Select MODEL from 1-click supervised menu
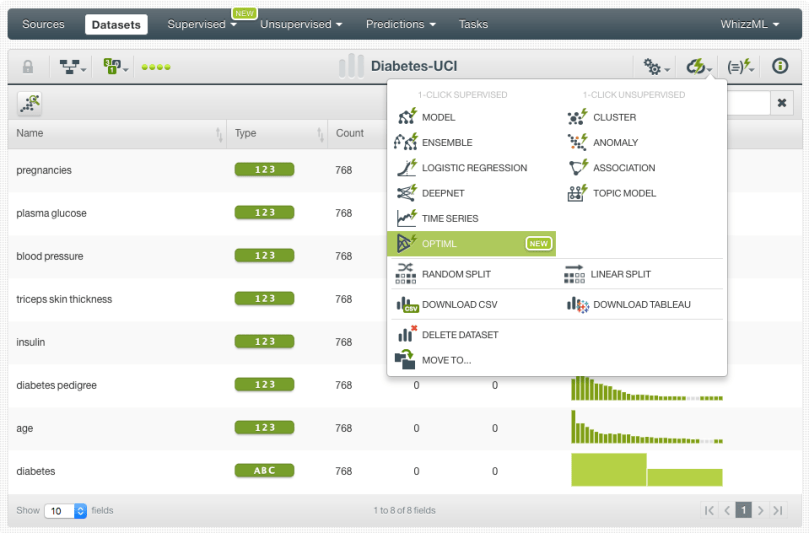 [x=439, y=118]
